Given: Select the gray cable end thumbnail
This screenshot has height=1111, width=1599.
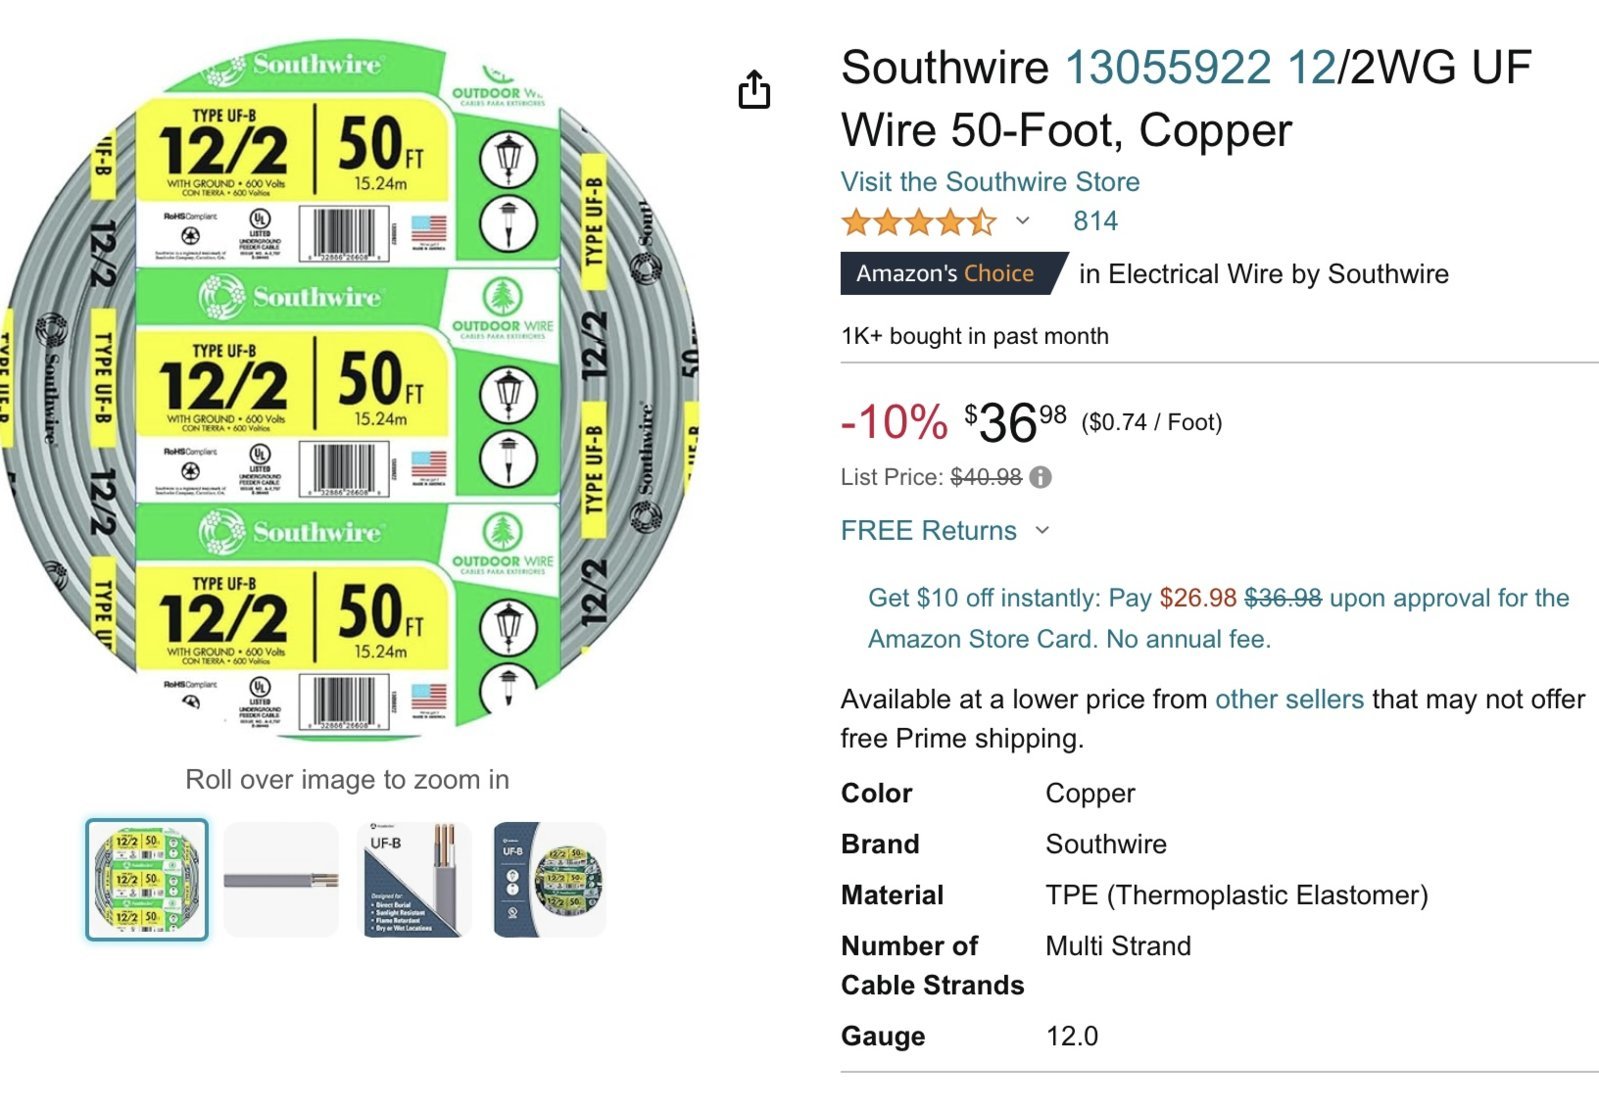Looking at the screenshot, I should pos(281,880).
